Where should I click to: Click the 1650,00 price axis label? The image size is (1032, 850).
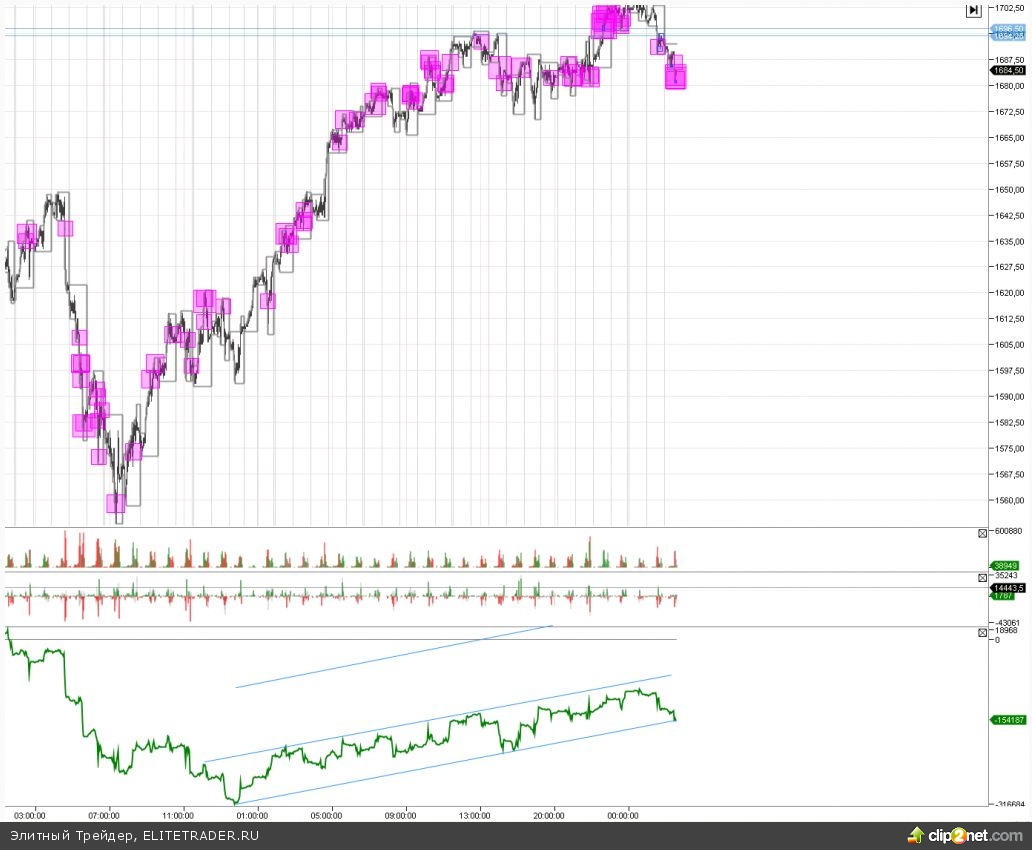click(1007, 190)
